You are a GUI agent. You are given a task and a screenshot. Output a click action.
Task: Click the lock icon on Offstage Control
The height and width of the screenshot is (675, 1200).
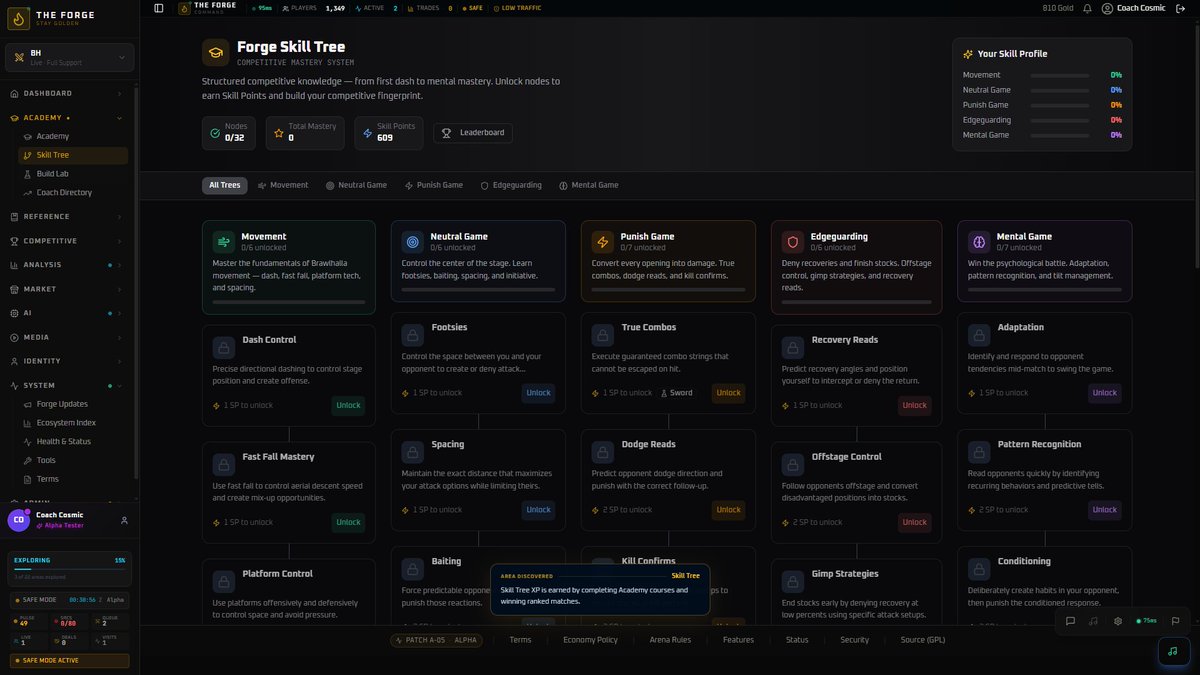coord(793,464)
